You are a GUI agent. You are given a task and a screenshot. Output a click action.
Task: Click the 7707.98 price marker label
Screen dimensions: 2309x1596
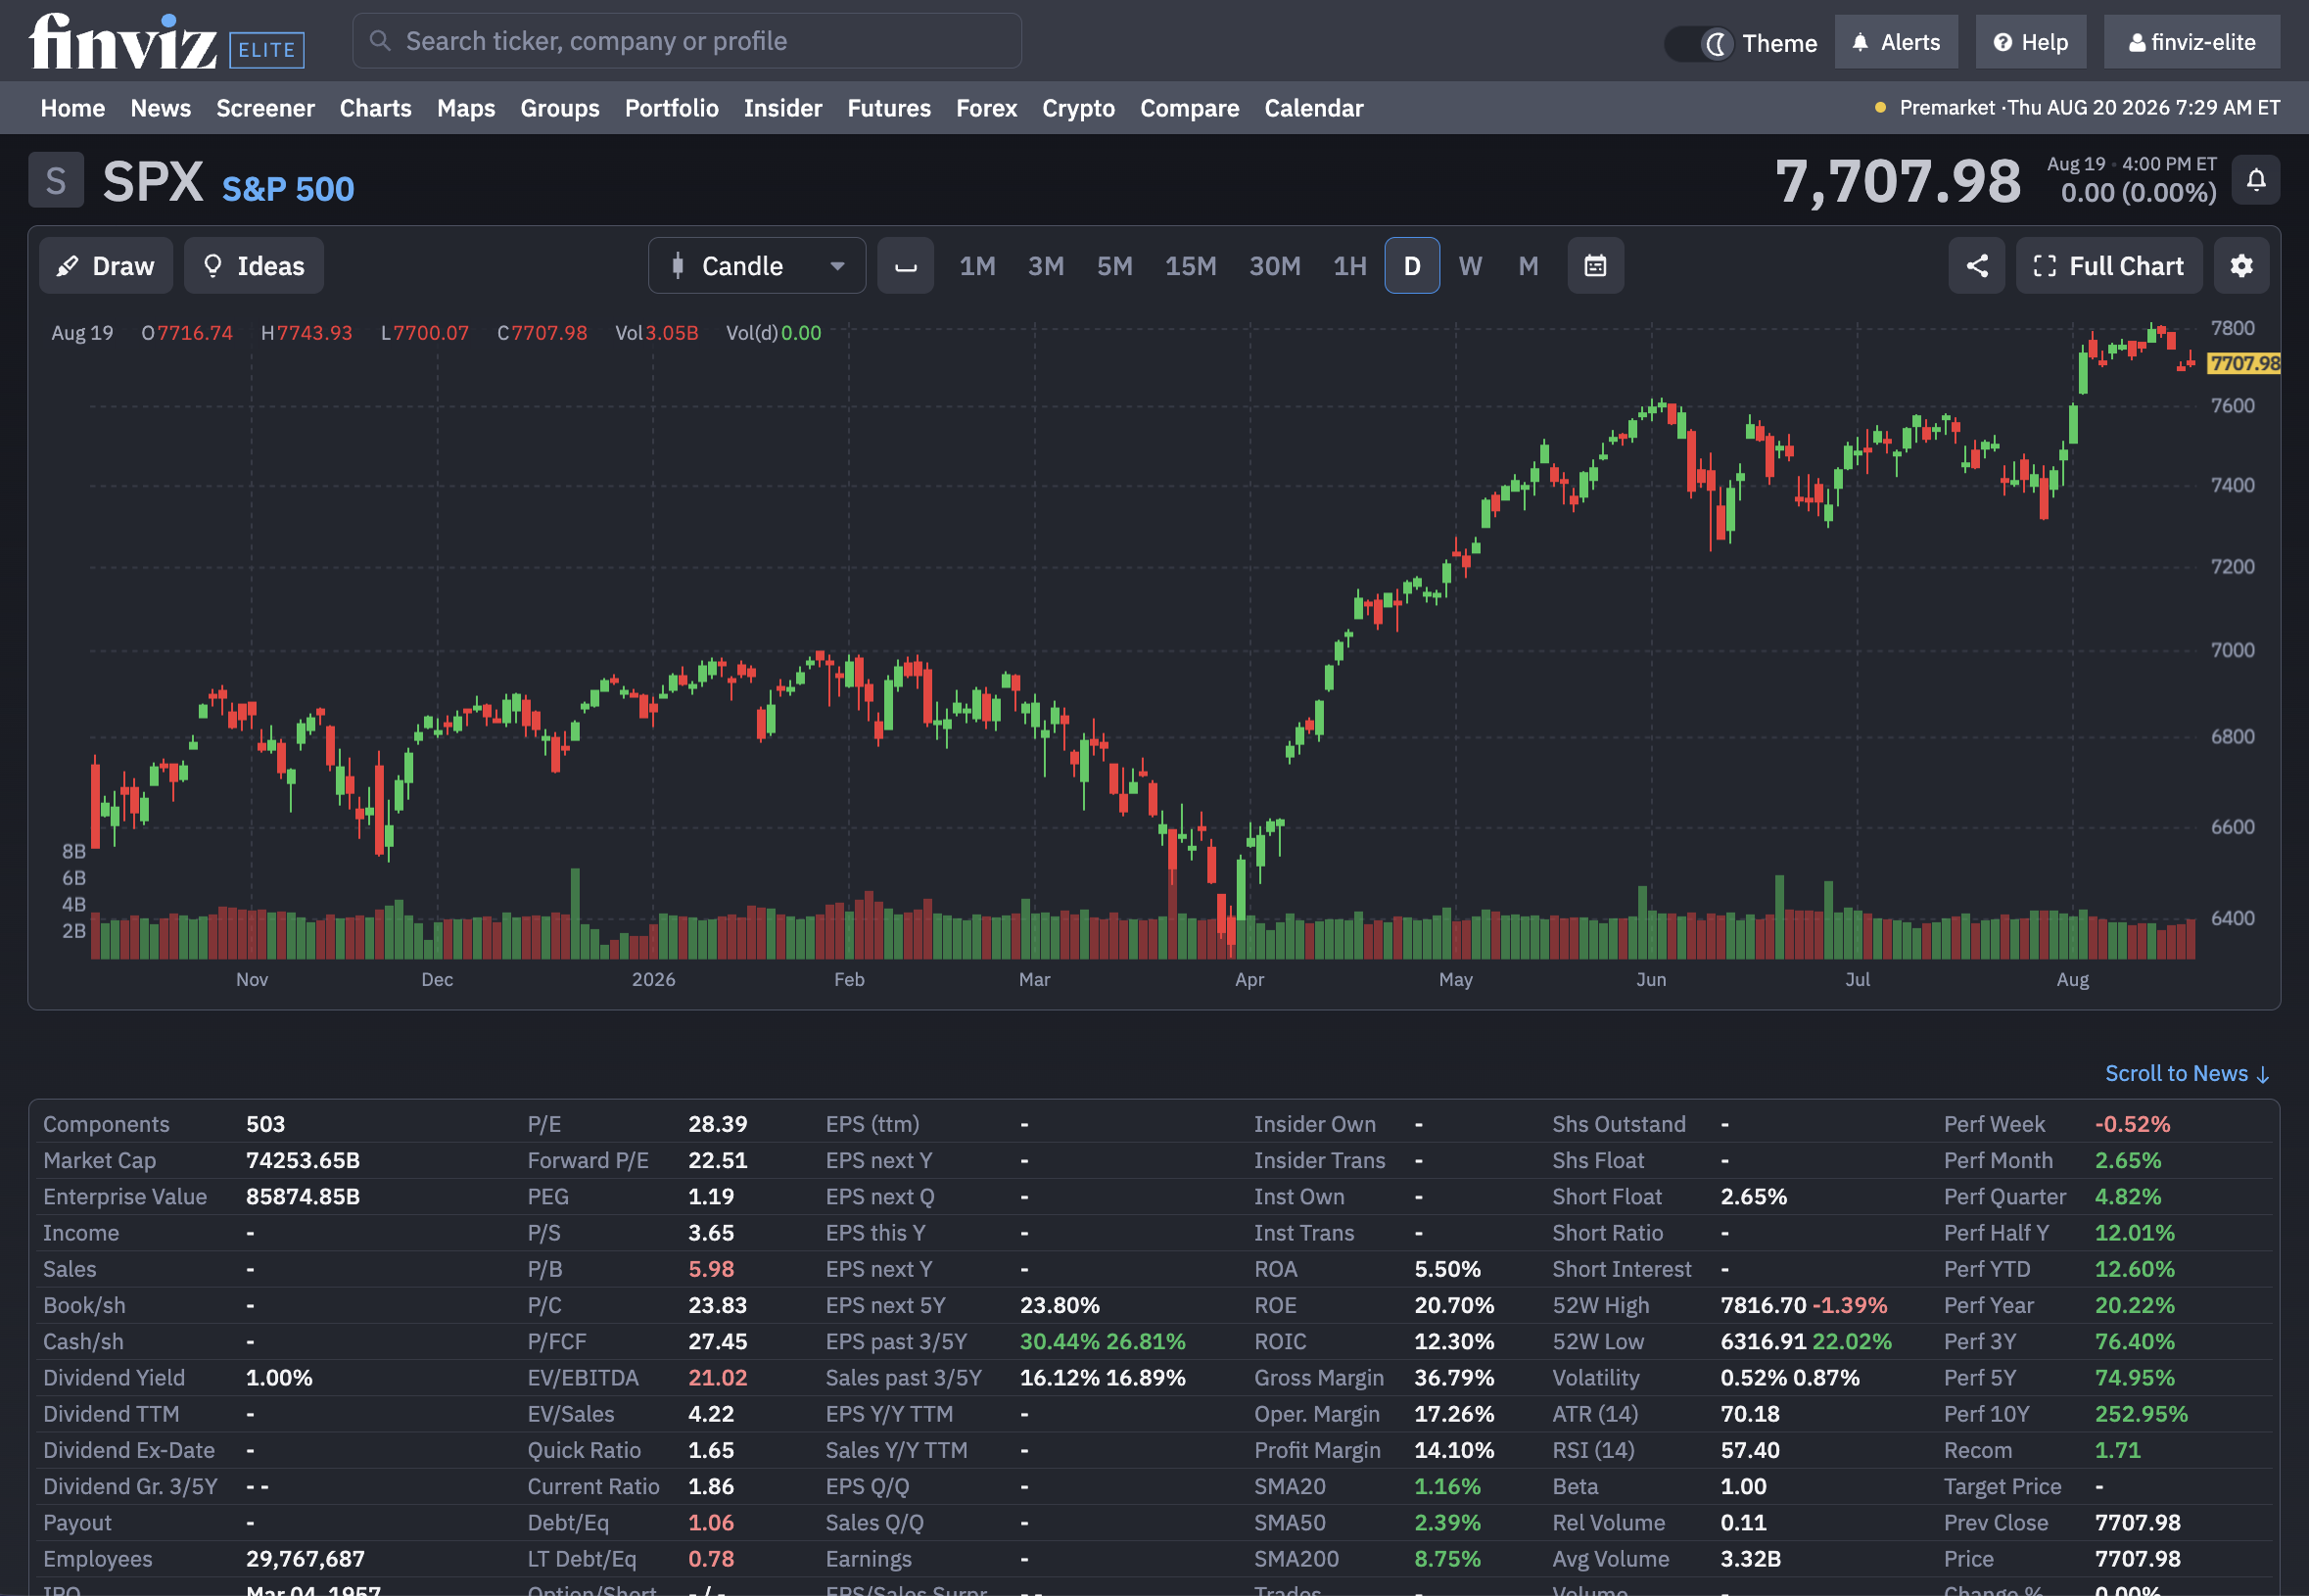[2244, 363]
